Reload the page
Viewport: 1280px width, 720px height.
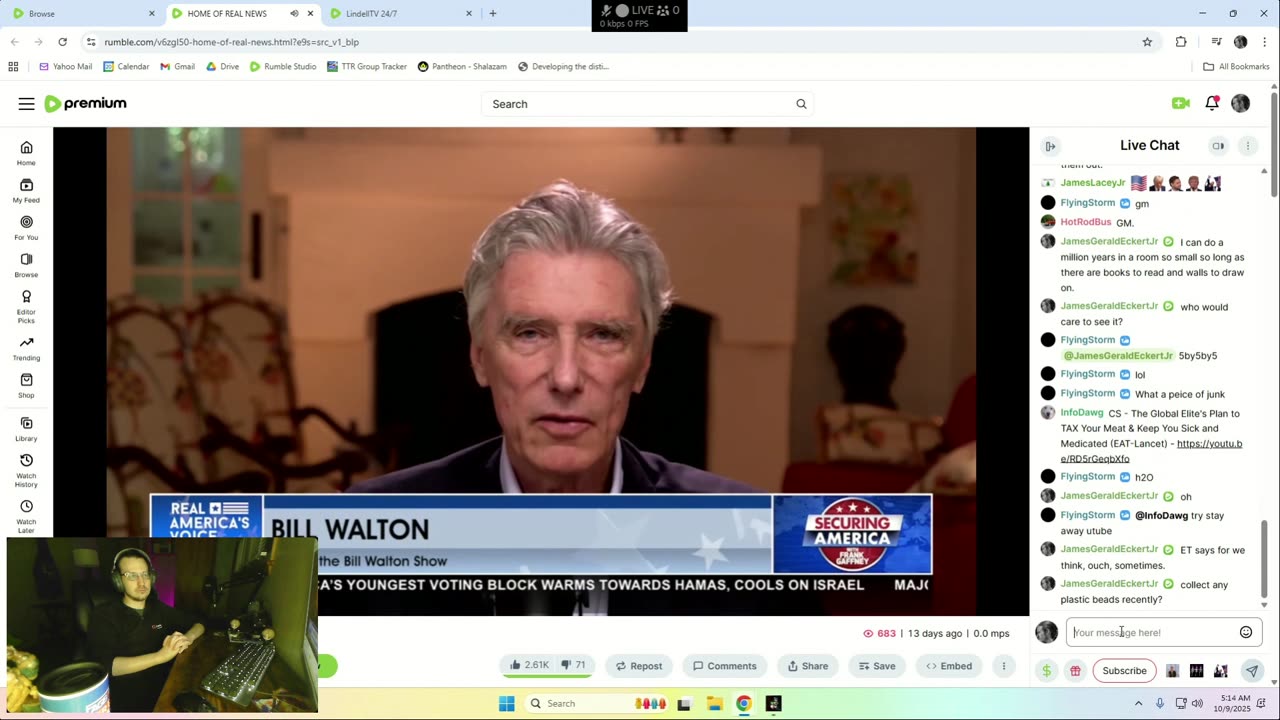coord(62,42)
